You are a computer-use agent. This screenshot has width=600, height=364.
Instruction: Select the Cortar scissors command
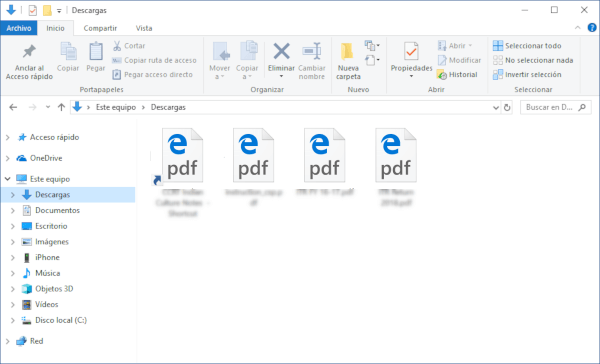pyautogui.click(x=129, y=46)
